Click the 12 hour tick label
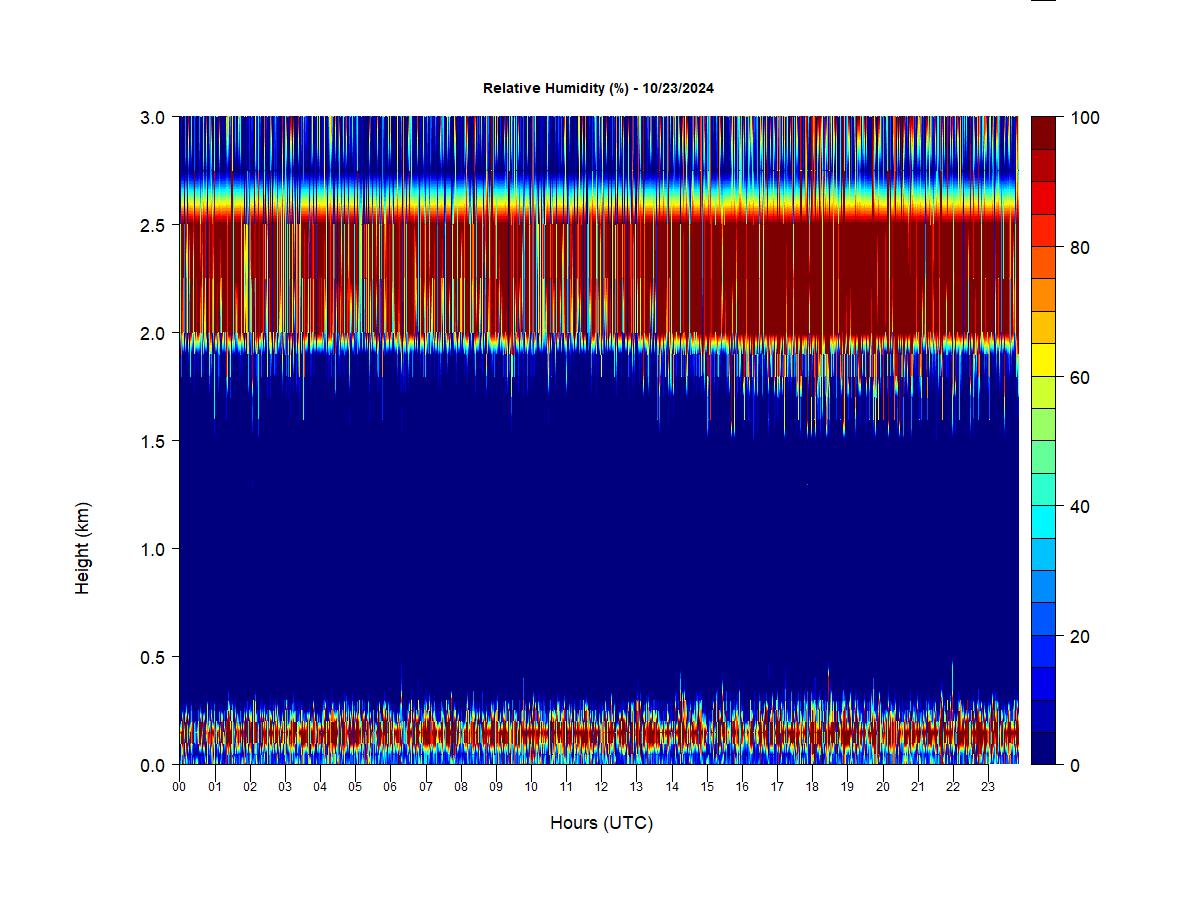This screenshot has width=1200, height=900. [x=601, y=787]
